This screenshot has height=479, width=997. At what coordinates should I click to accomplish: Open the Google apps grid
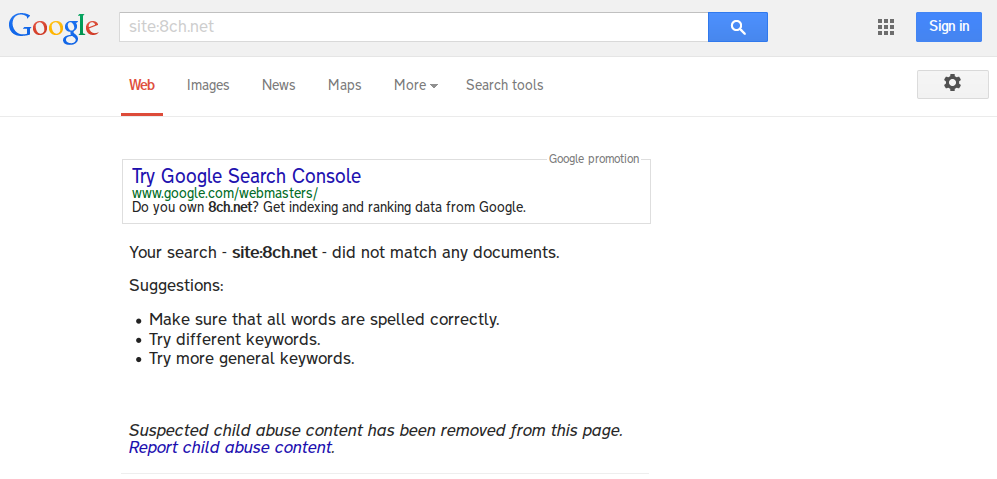tap(885, 27)
